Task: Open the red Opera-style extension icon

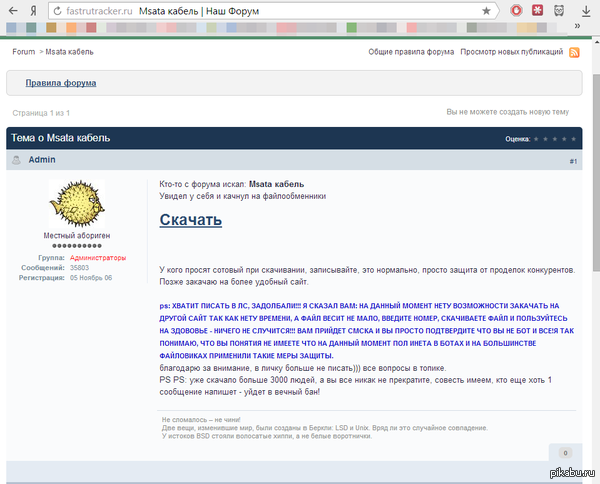Action: tap(514, 10)
